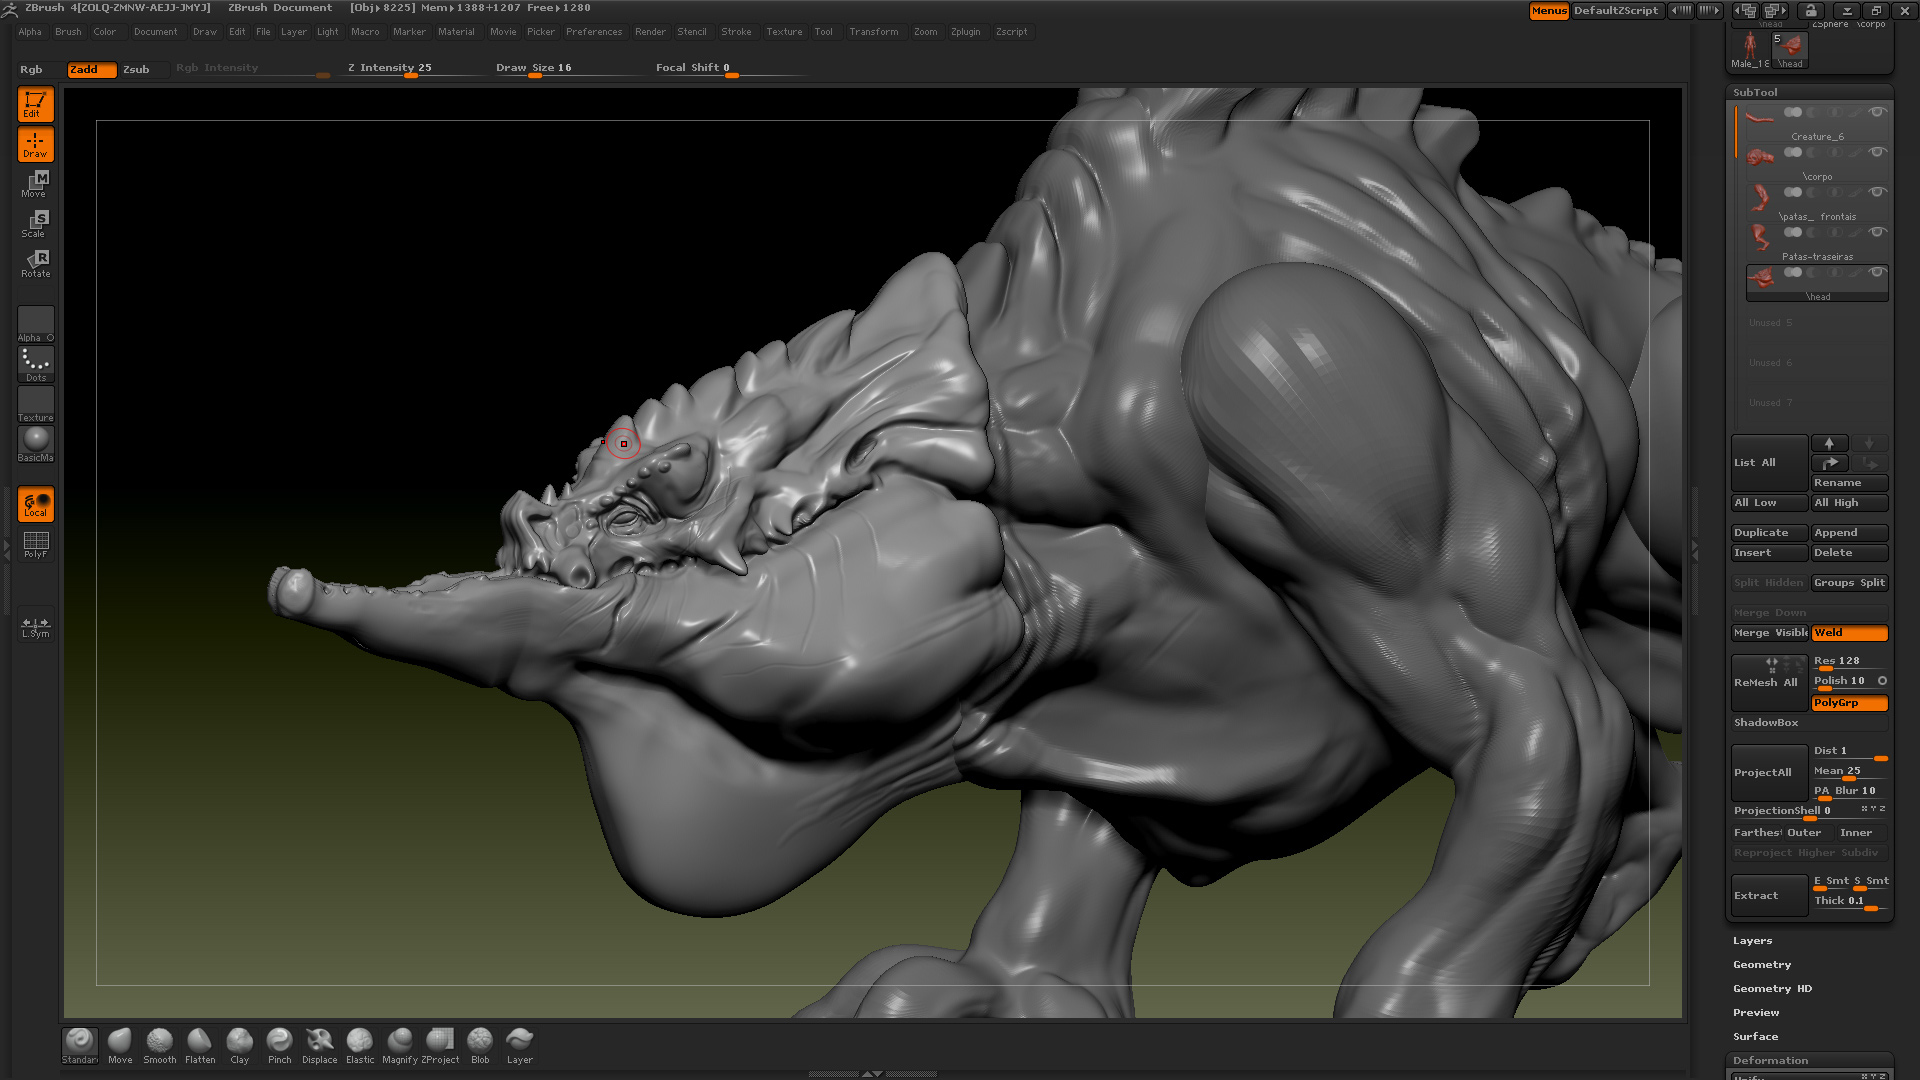Screen dimensions: 1920x1080
Task: Collapse the SubTool panel header
Action: [x=1755, y=92]
